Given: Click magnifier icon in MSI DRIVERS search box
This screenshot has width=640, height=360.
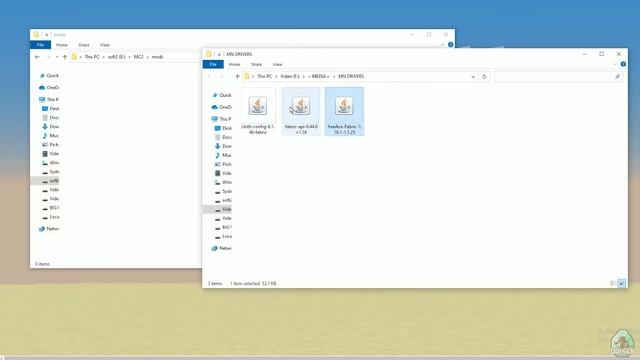Looking at the screenshot, I should coord(617,76).
